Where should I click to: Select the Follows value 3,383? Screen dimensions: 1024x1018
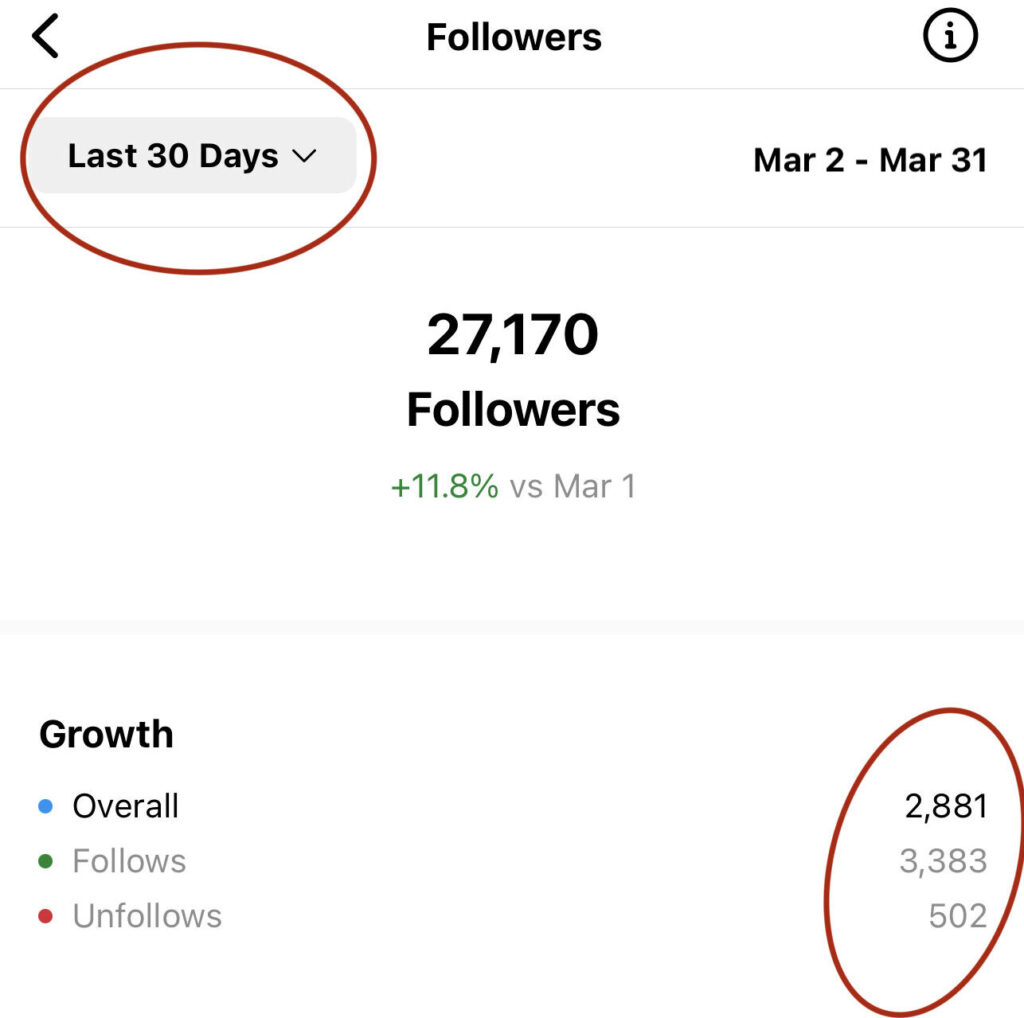[x=944, y=861]
